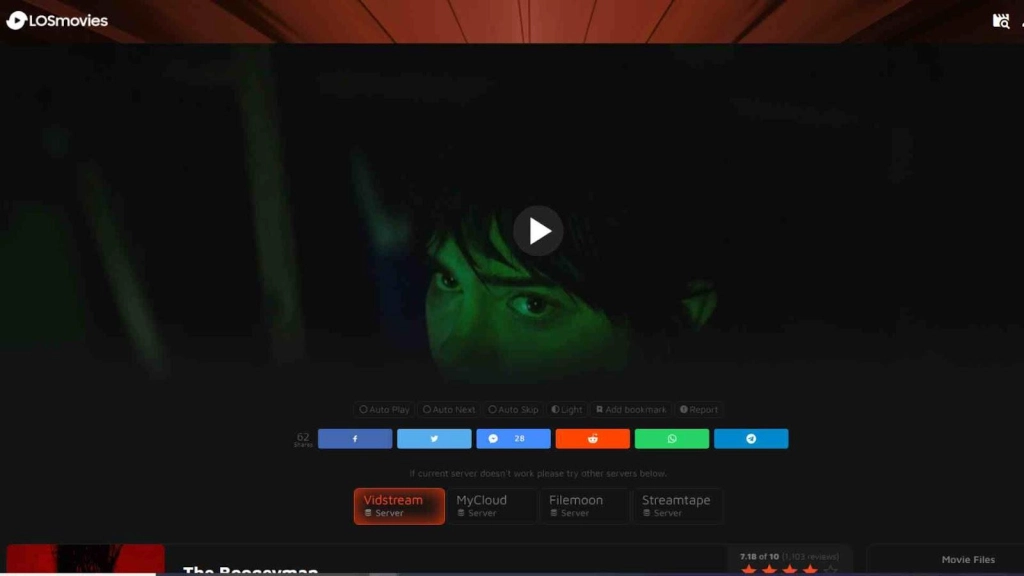Enable Auto Play

[x=383, y=409]
